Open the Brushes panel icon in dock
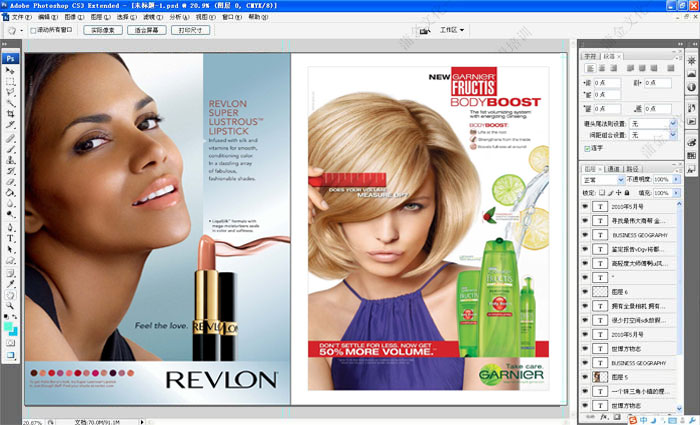The height and width of the screenshot is (425, 700). click(x=692, y=142)
